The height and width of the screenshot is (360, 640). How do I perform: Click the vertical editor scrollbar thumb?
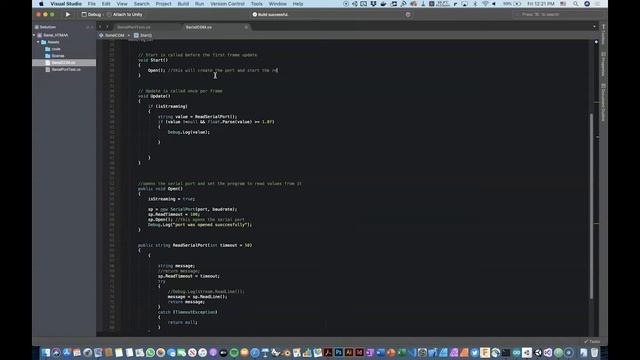591,206
